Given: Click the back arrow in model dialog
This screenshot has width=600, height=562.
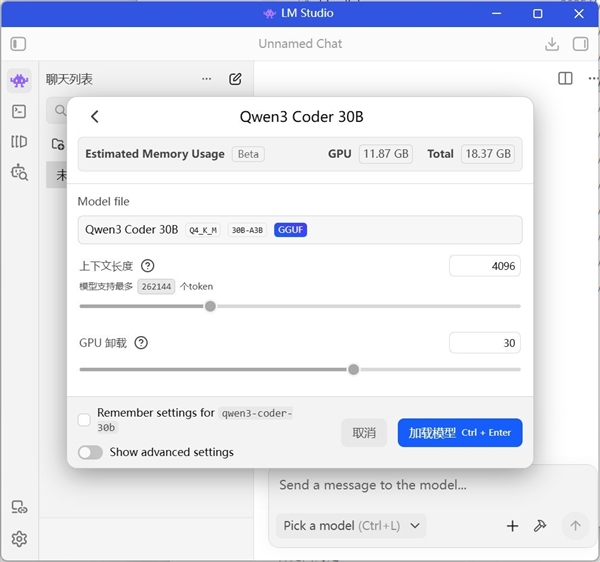Looking at the screenshot, I should tap(95, 117).
